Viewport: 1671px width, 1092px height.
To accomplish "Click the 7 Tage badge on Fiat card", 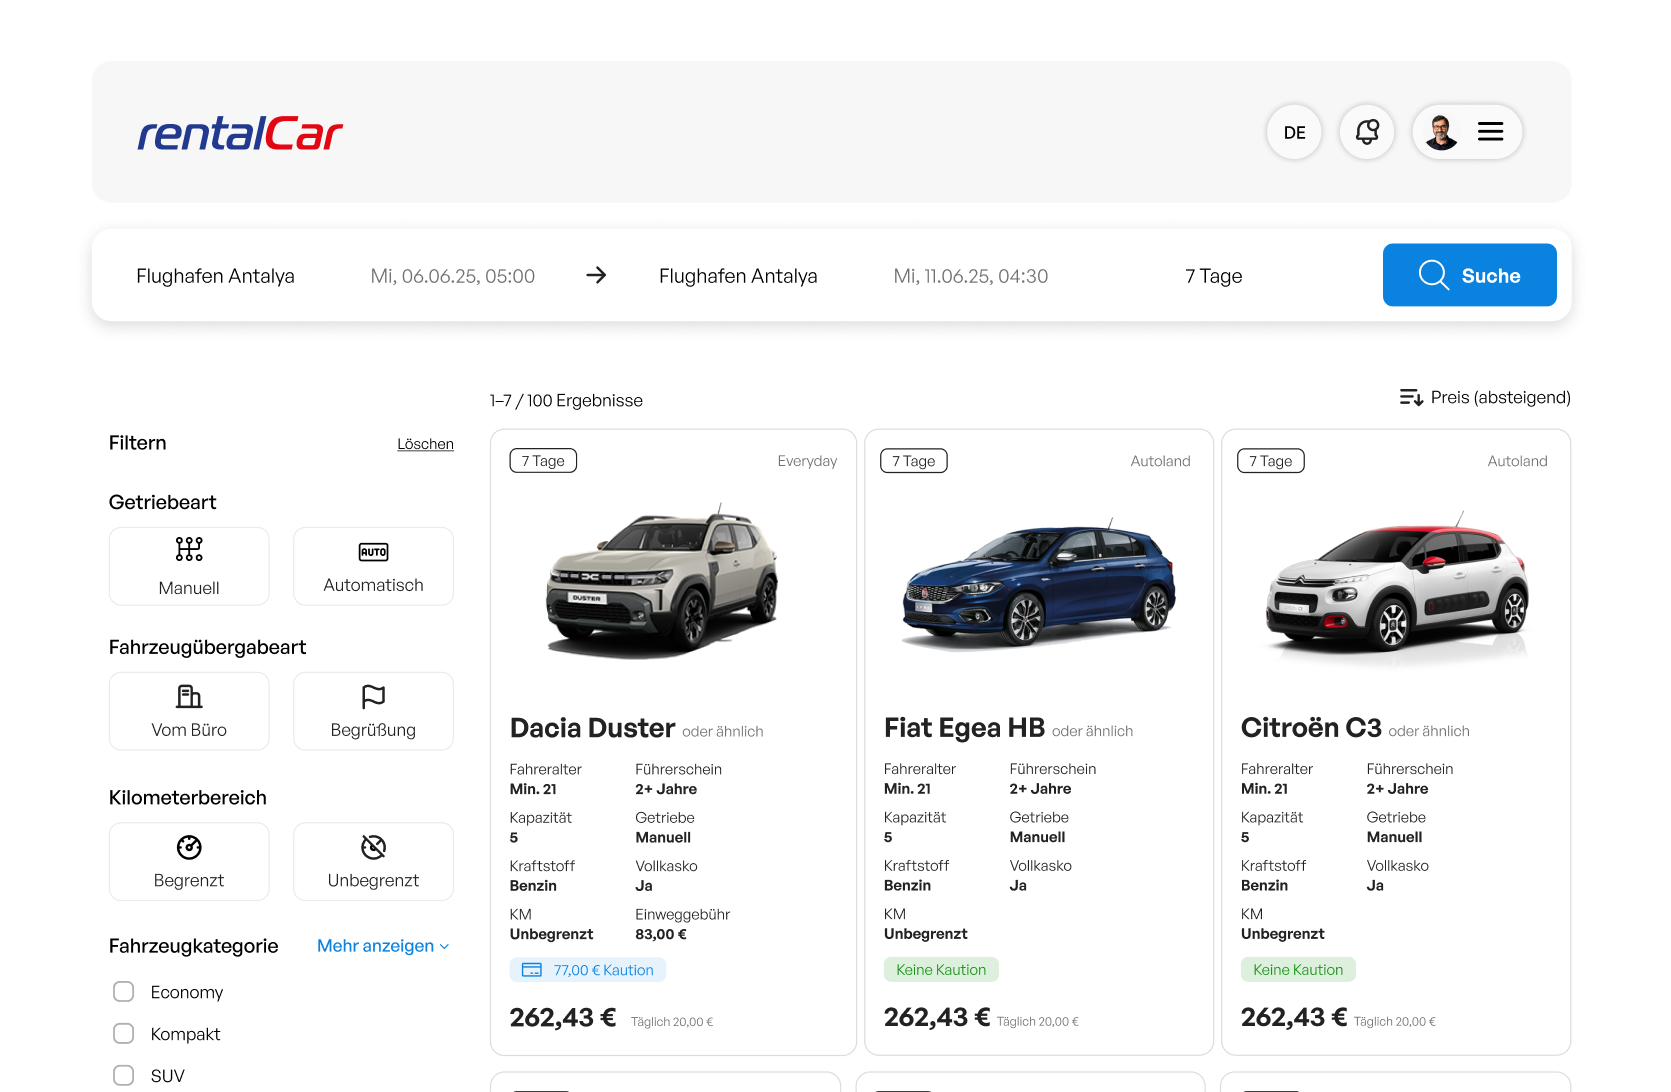I will 914,461.
